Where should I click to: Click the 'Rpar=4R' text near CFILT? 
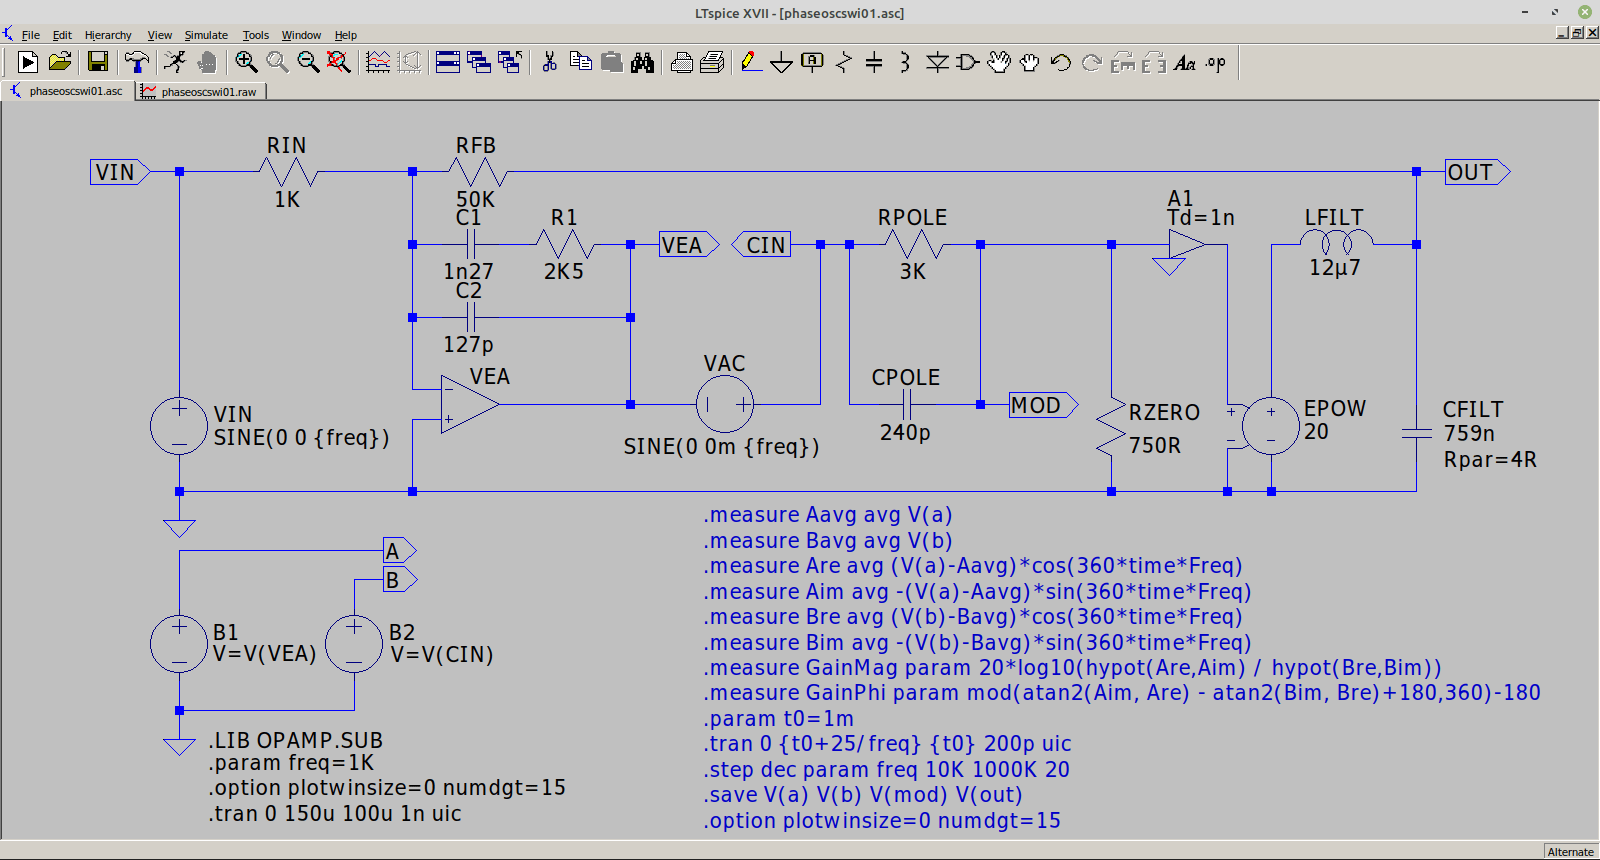coord(1490,460)
